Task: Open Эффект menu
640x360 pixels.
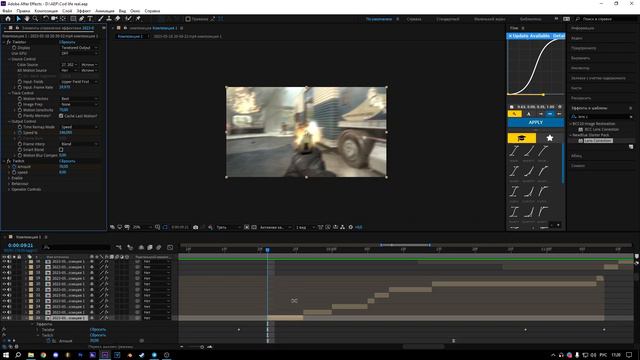Action: click(84, 11)
